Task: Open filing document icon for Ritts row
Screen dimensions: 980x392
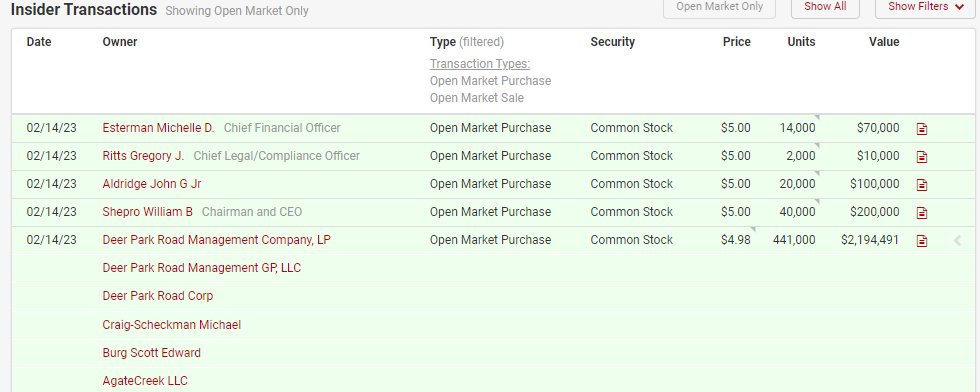Action: [x=921, y=157]
